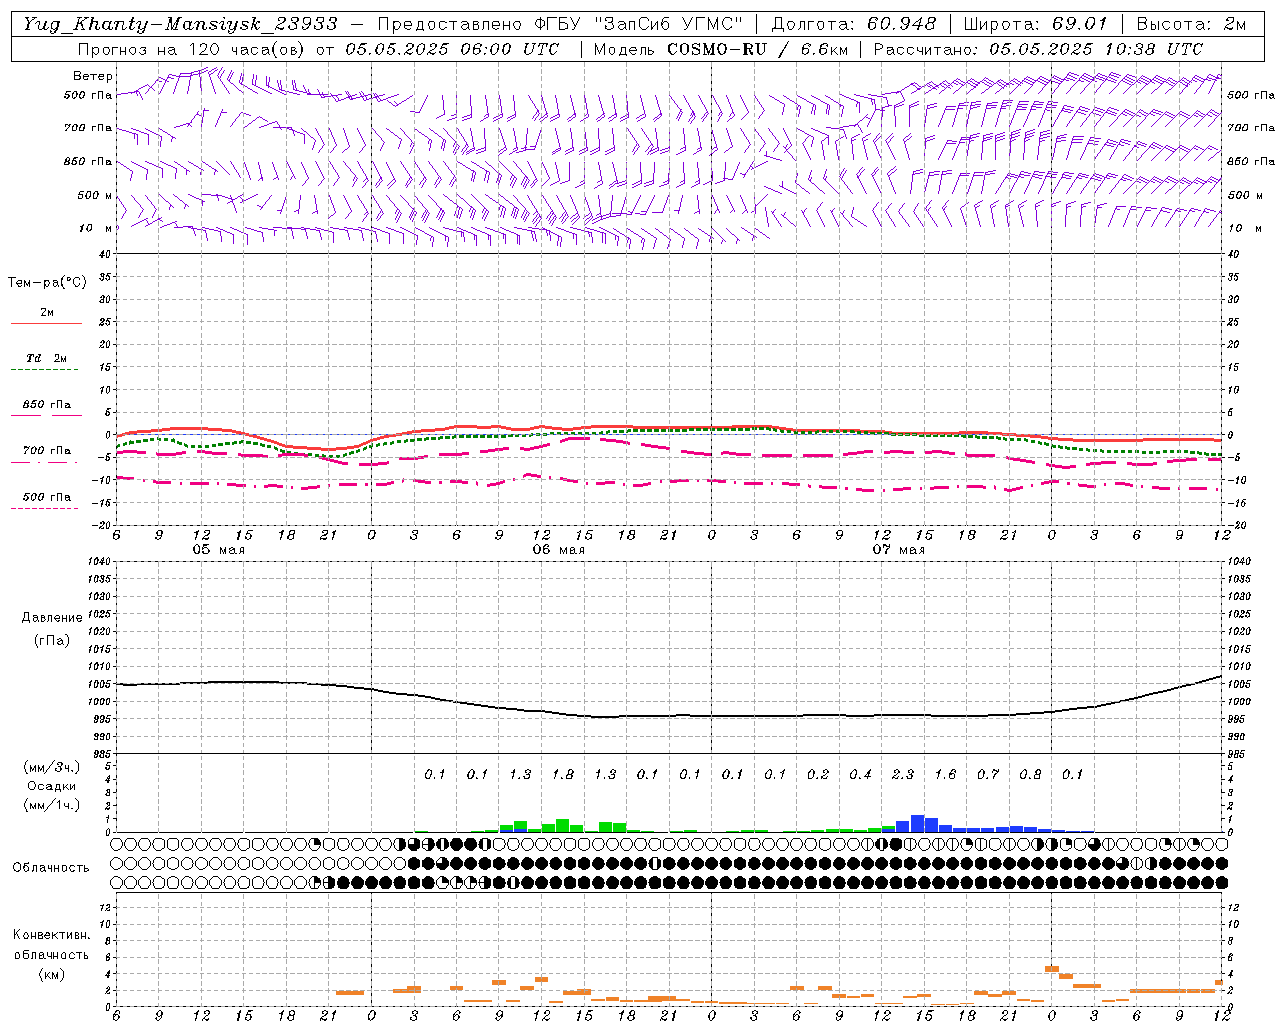Screen dimensions: 1280x1024
Task: Select the "Высота: 2м" header field
Action: [1191, 24]
